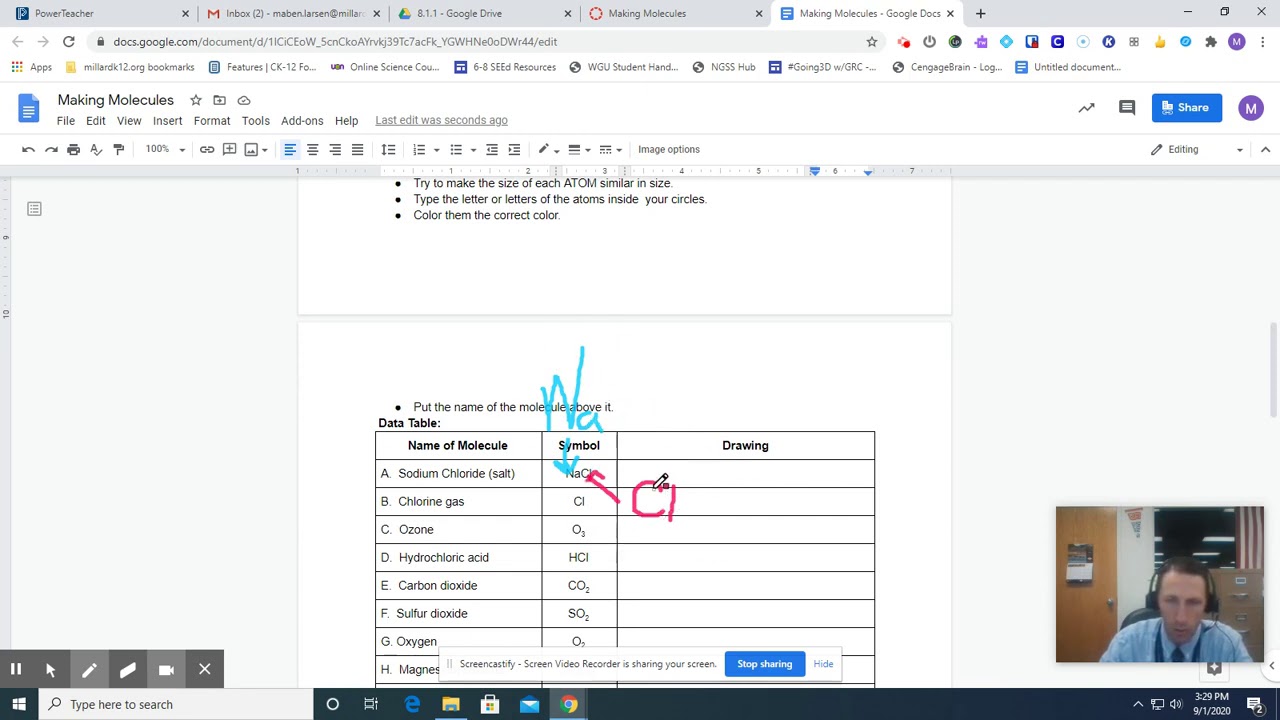Hide the Screencastify sharing notification
This screenshot has height=720, width=1280.
click(x=823, y=664)
